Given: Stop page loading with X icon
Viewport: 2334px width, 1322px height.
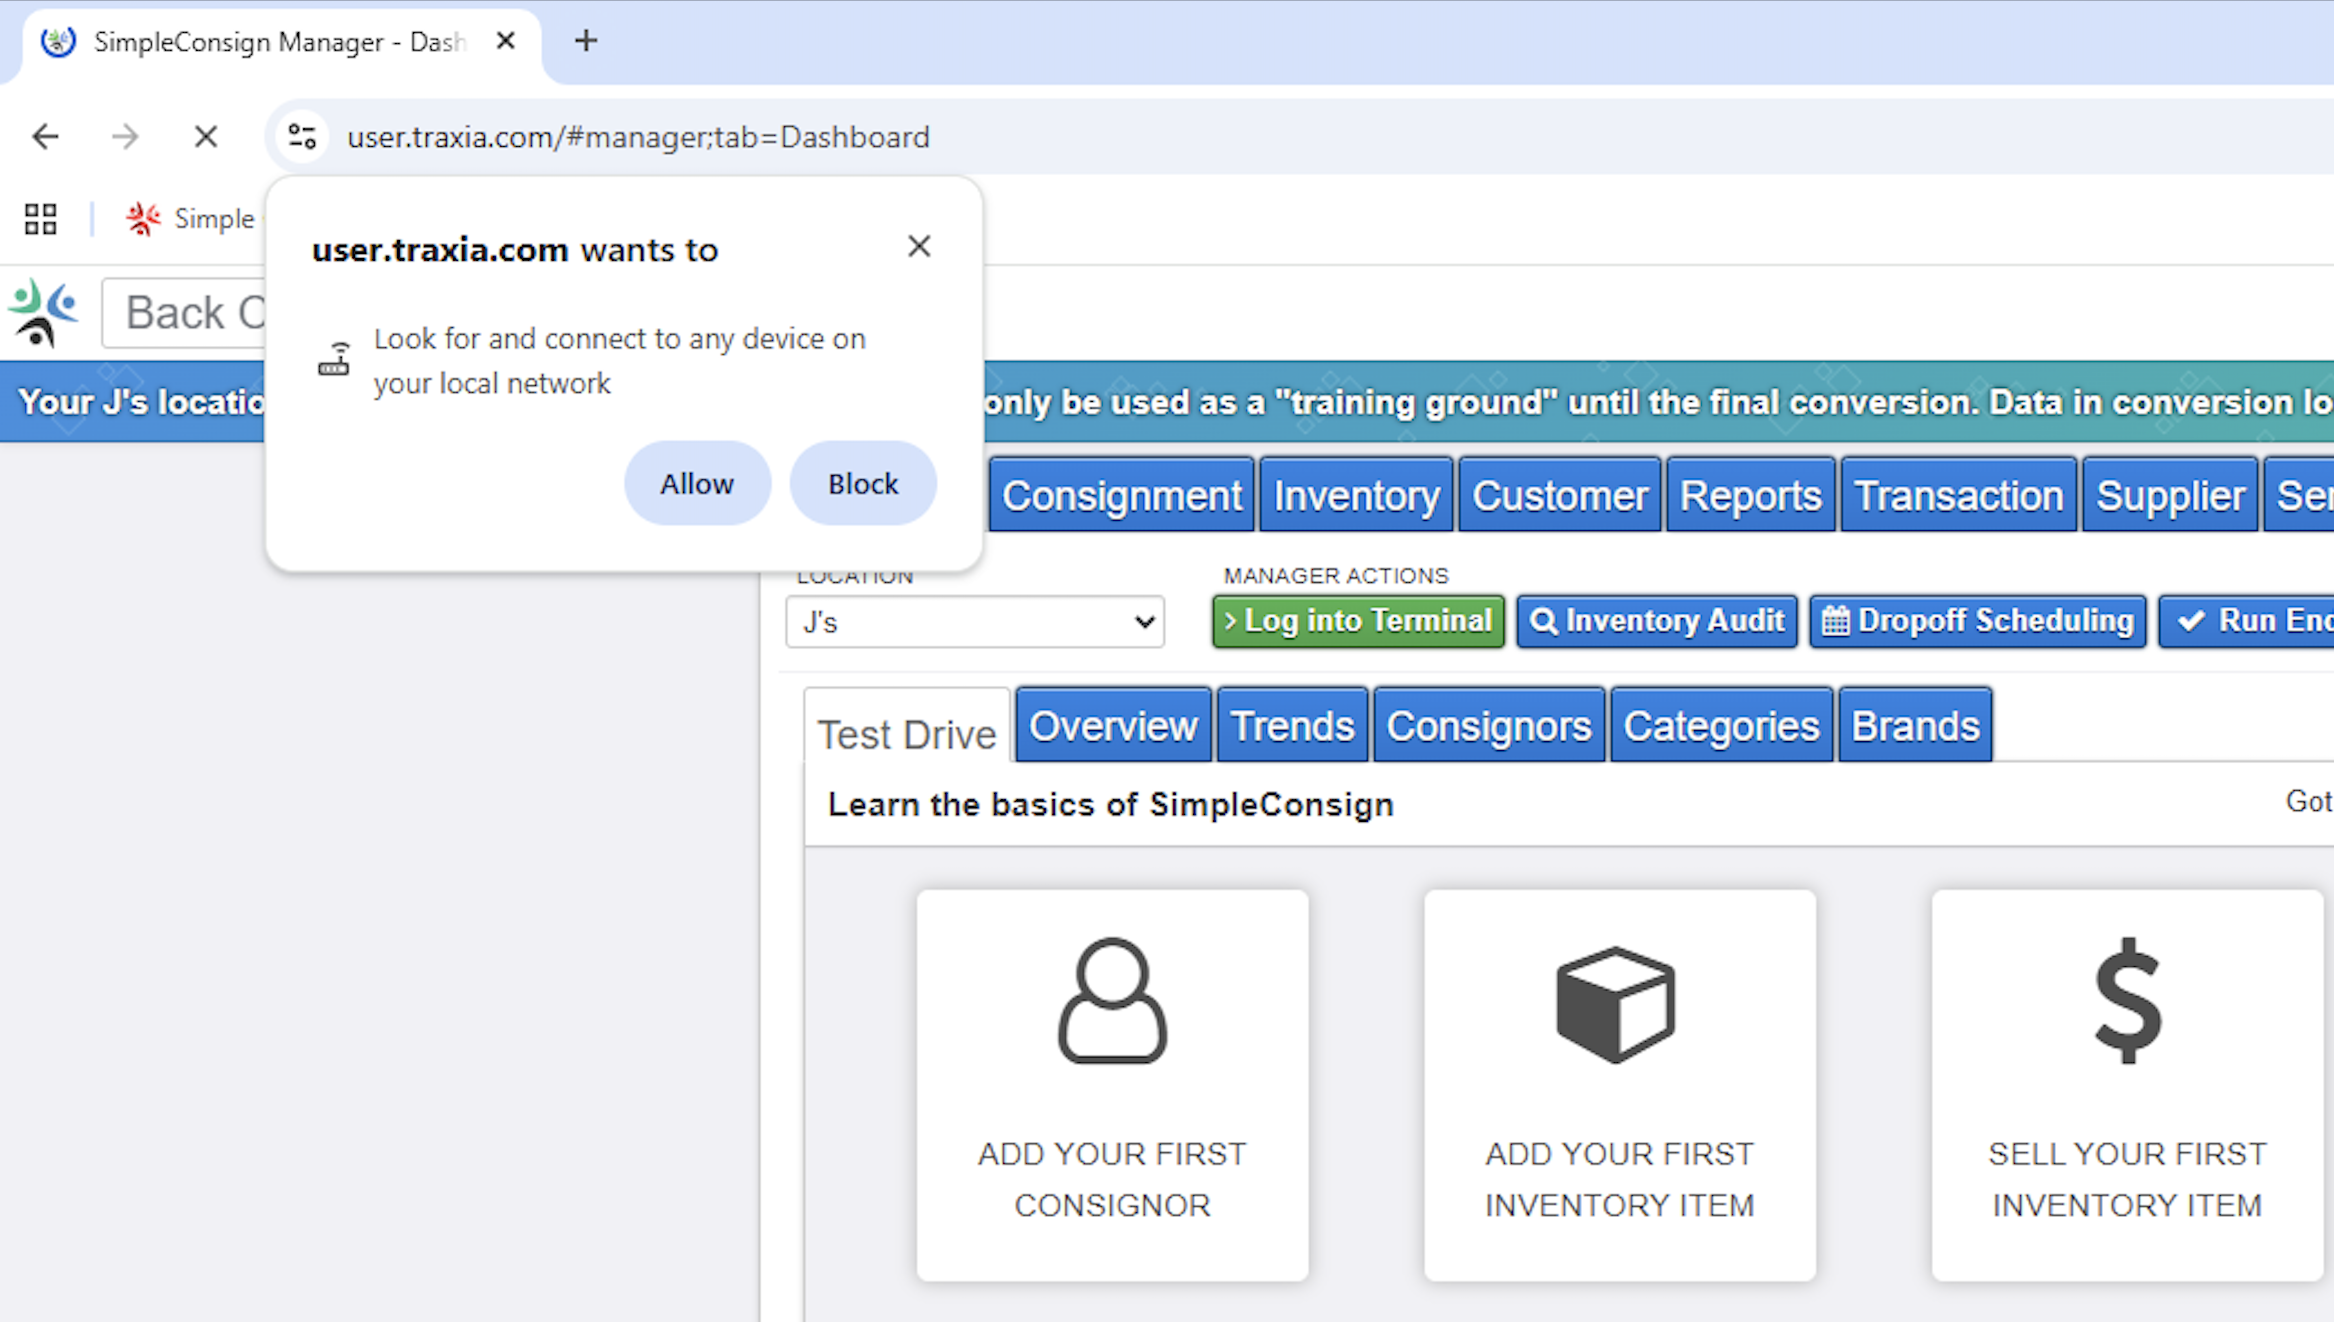Looking at the screenshot, I should click(206, 136).
